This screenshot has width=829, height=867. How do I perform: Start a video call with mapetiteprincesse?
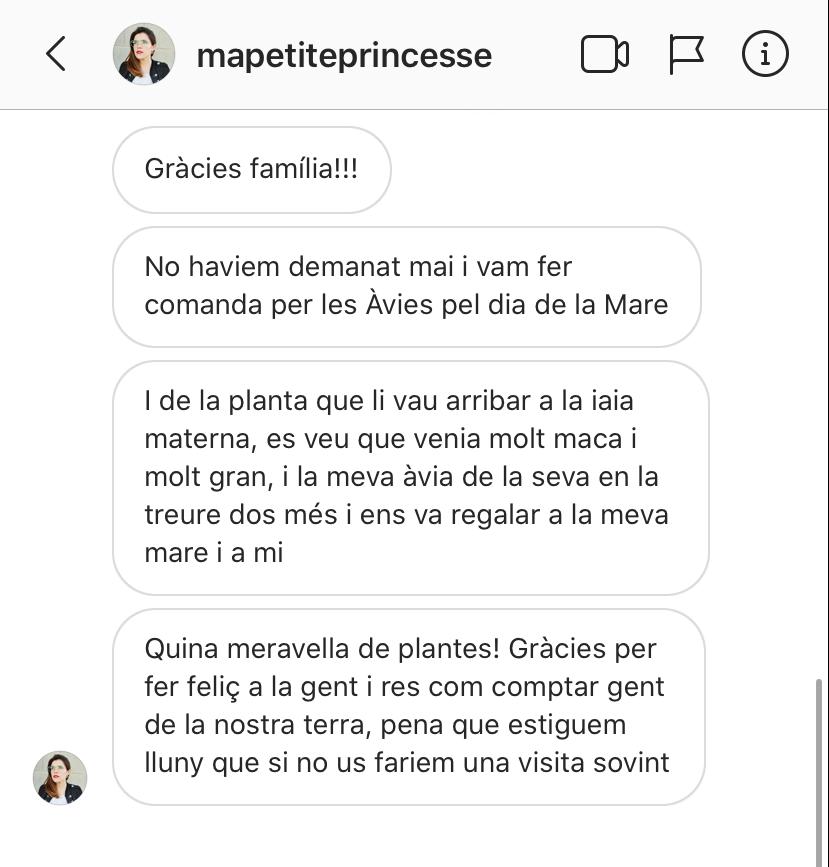[x=604, y=54]
